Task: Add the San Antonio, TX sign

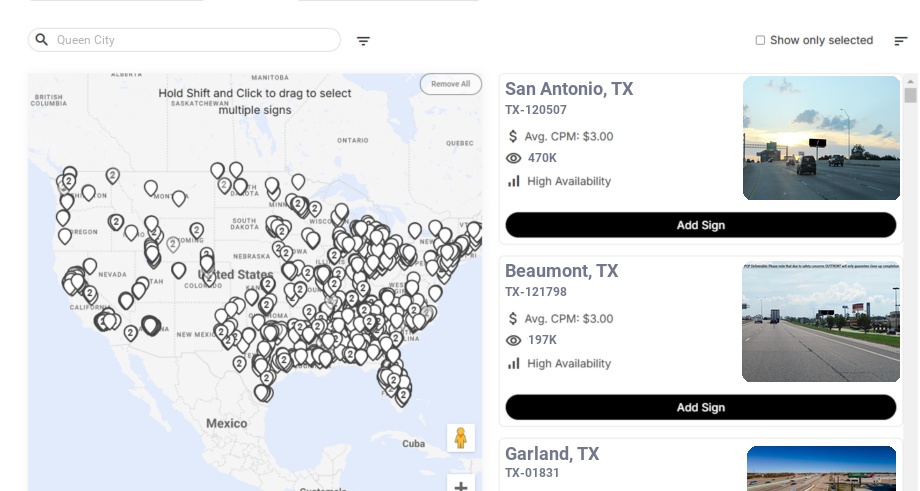Action: [700, 225]
